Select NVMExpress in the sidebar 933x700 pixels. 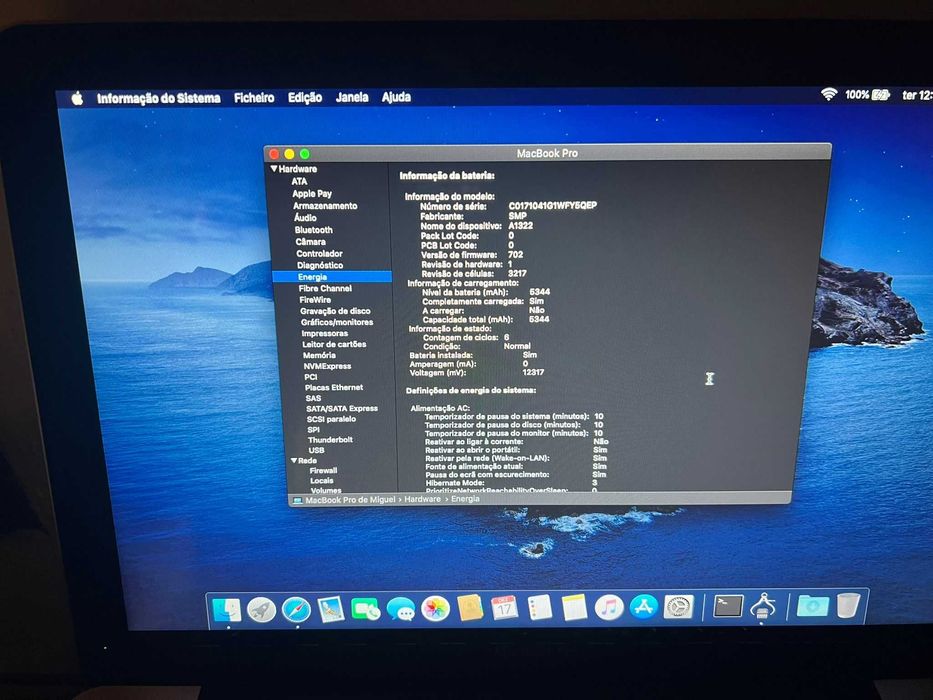(x=327, y=366)
